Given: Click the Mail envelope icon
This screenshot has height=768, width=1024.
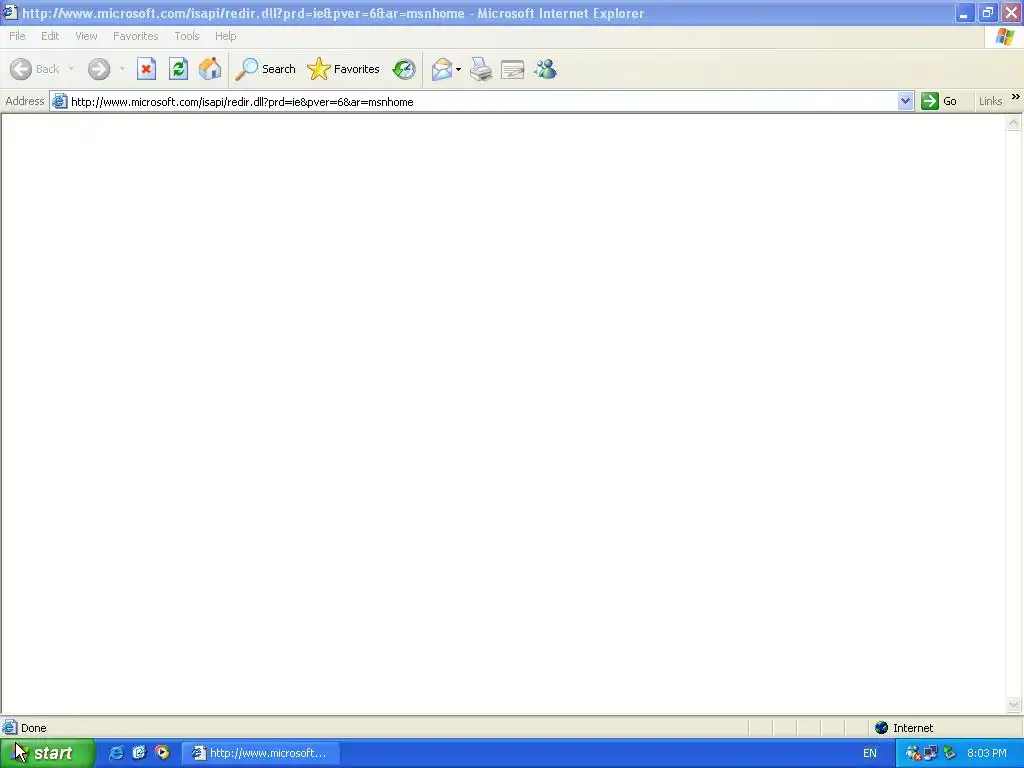Looking at the screenshot, I should [442, 69].
